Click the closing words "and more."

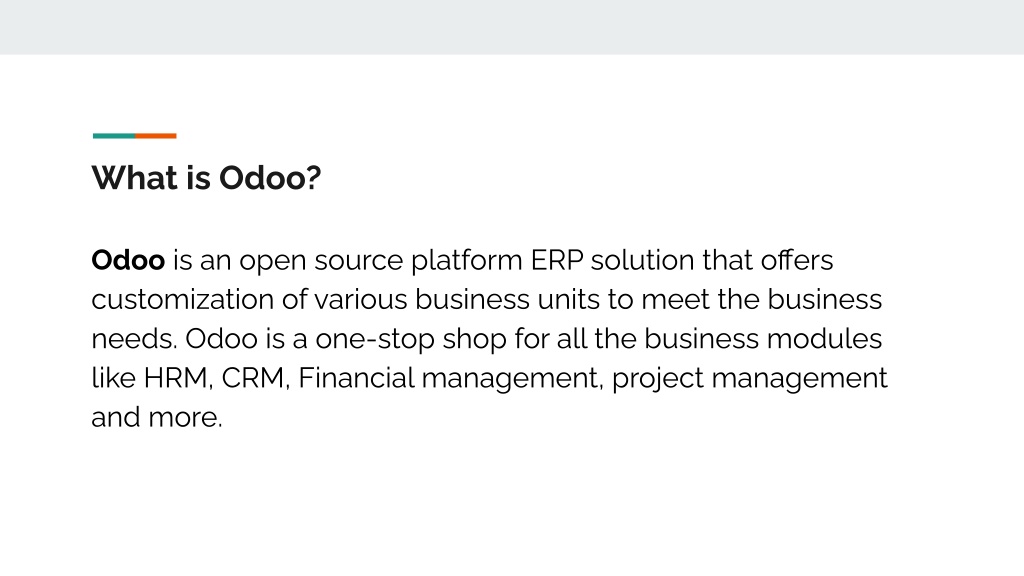pos(157,417)
